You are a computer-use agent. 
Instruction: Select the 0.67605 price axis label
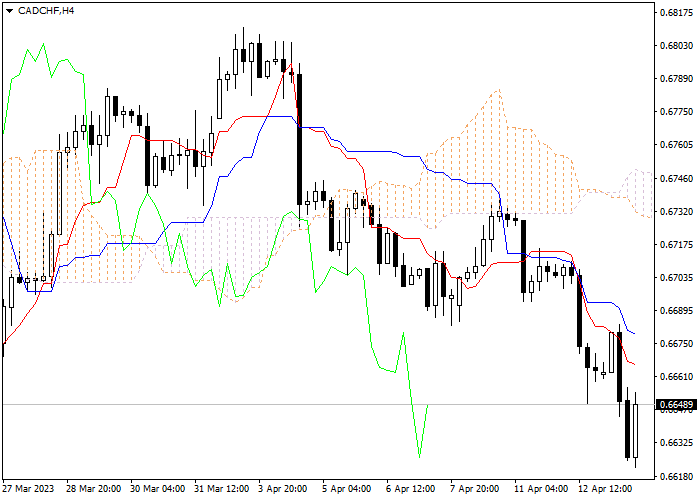[677, 145]
